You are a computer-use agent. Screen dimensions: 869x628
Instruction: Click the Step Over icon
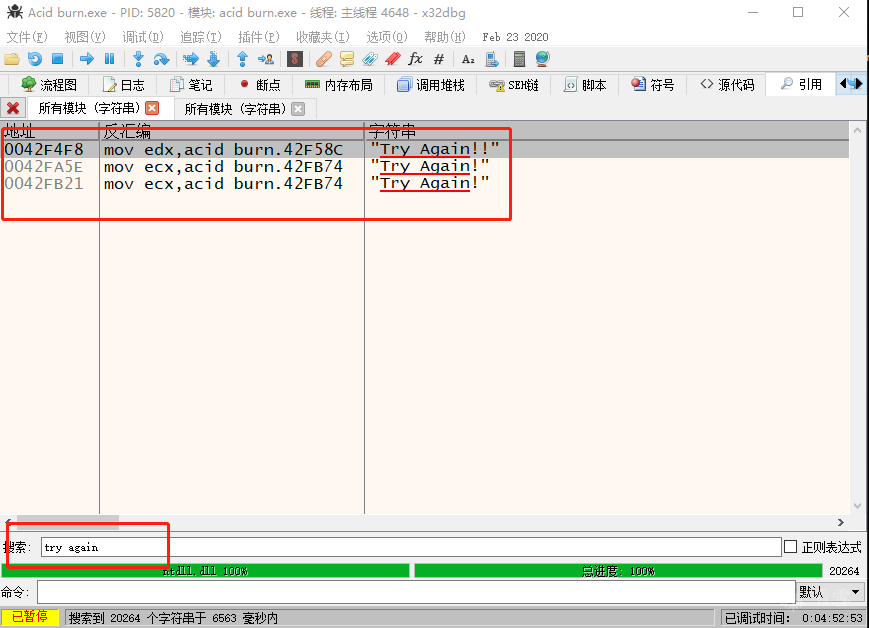[x=161, y=59]
